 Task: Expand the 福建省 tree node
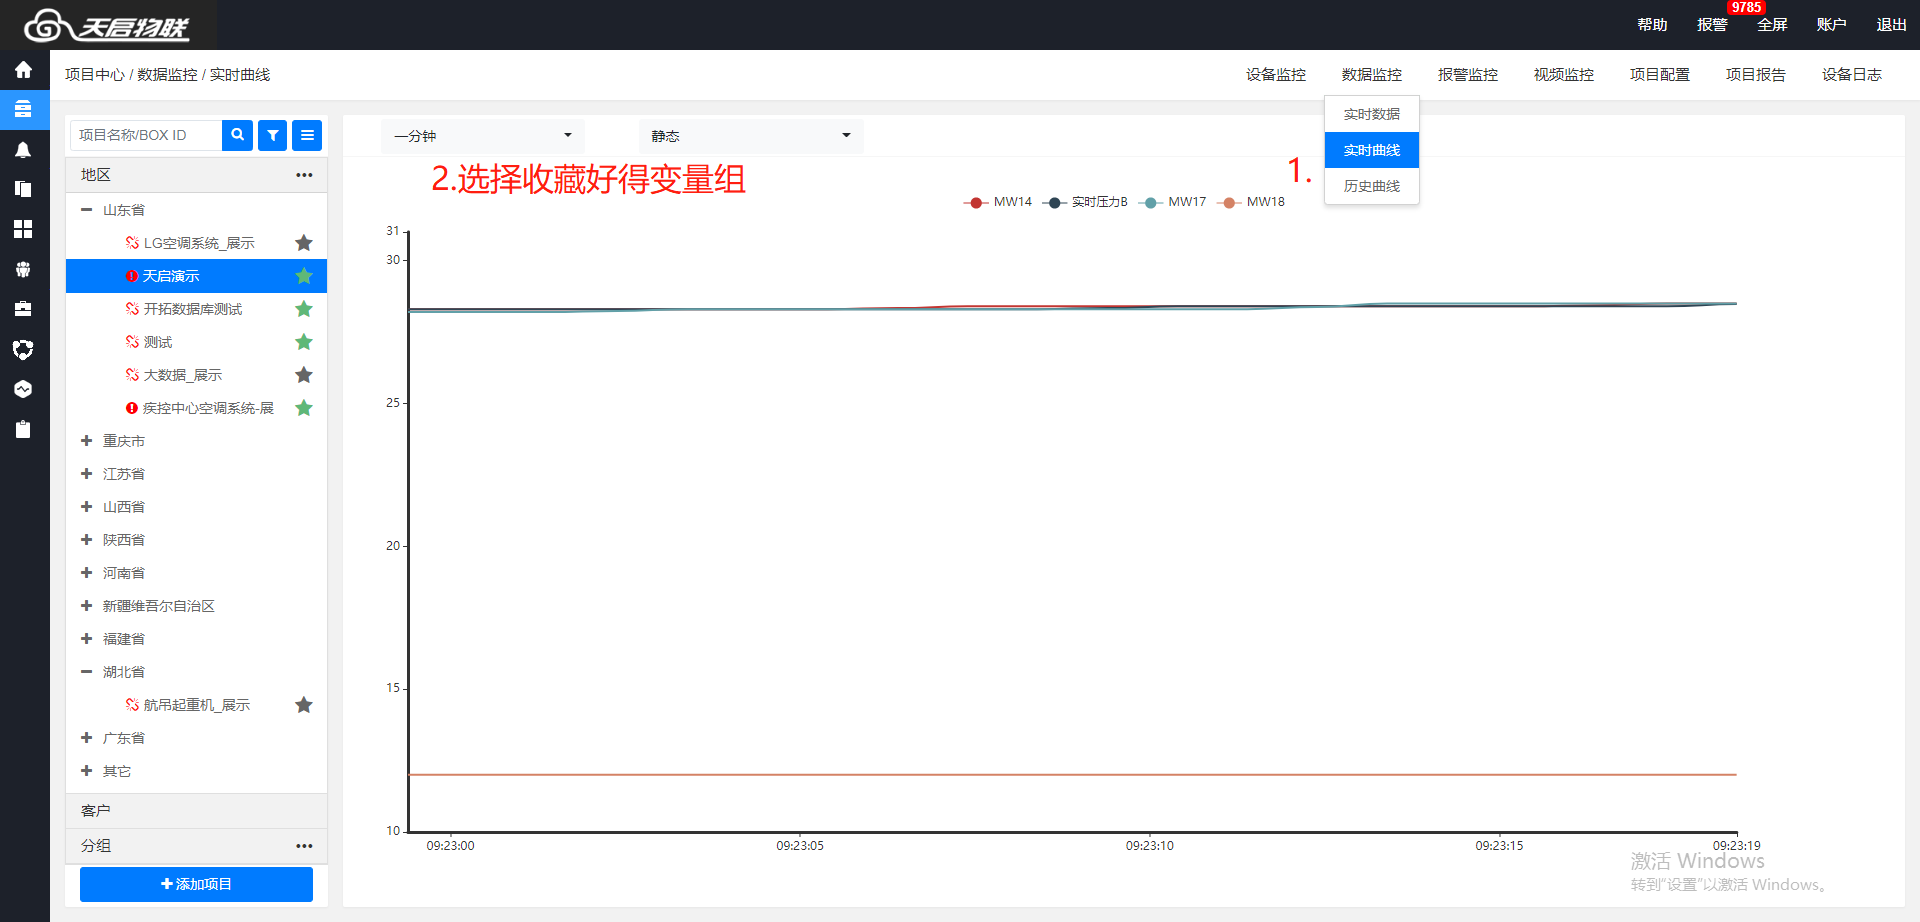click(x=87, y=639)
